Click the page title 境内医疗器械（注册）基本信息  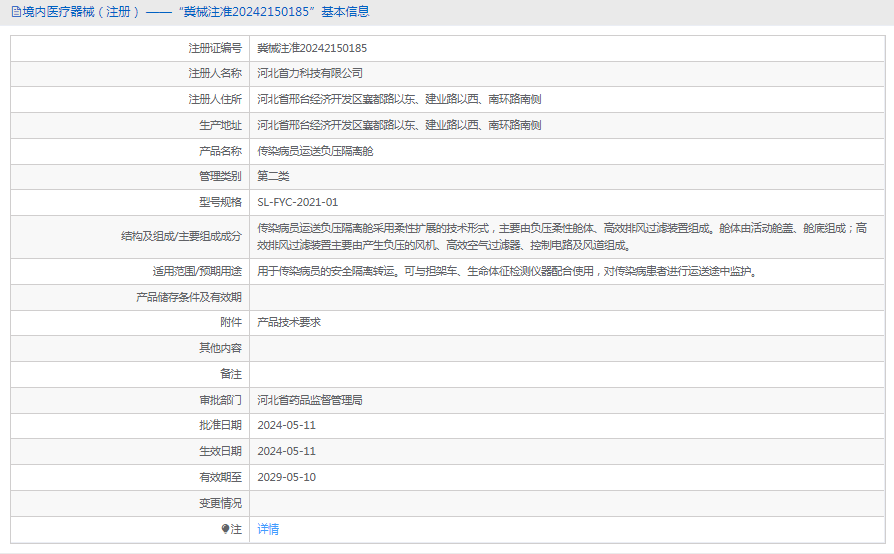tap(196, 12)
